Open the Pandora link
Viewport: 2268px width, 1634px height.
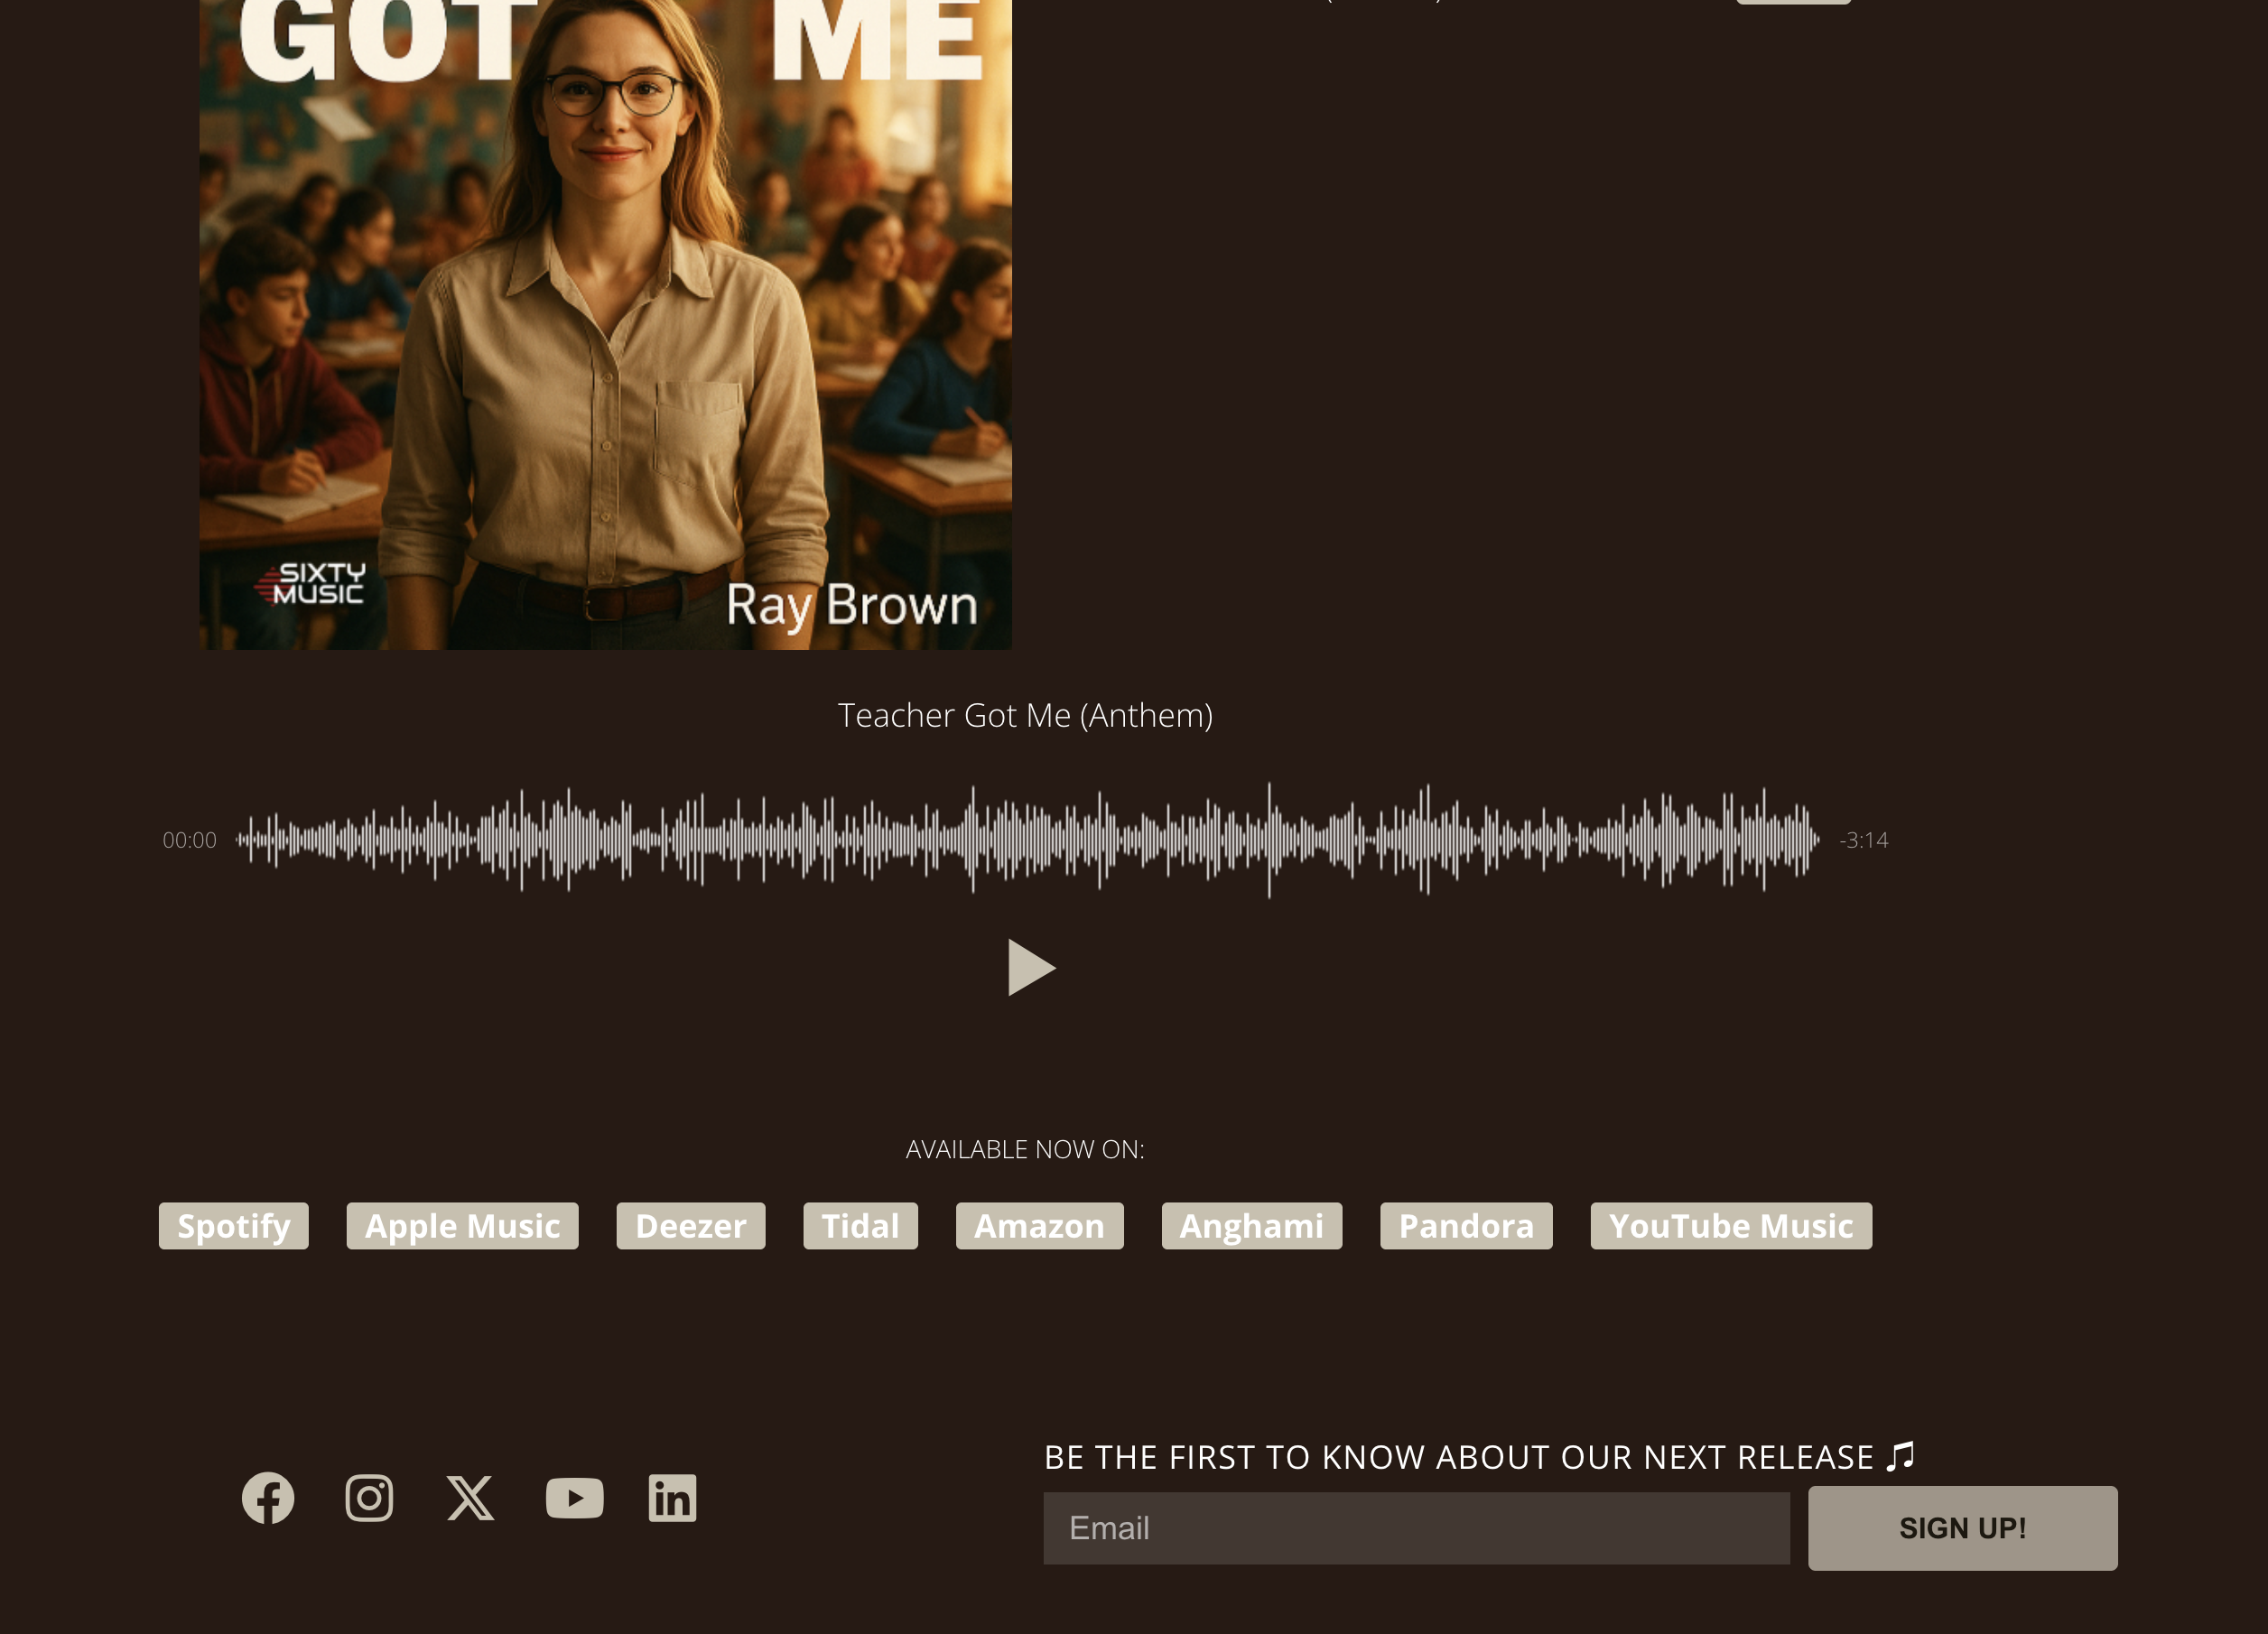(1466, 1226)
